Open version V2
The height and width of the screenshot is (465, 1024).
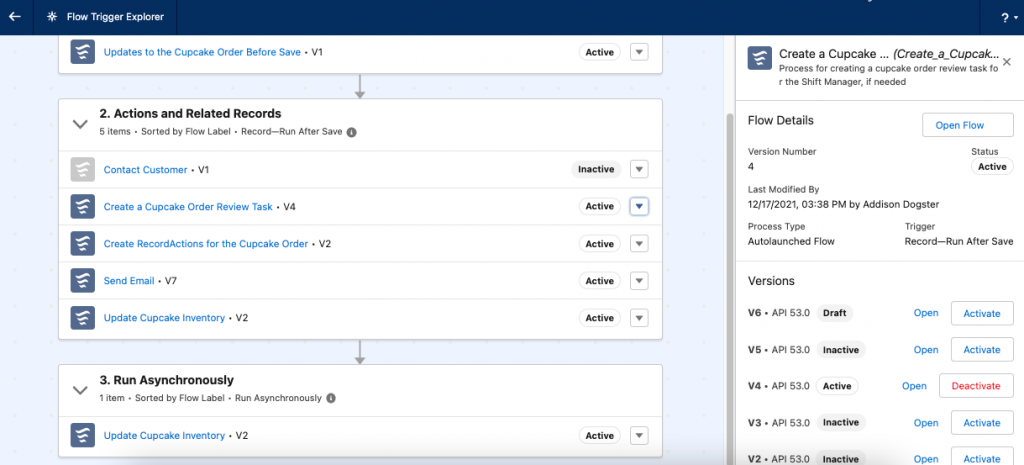point(925,459)
